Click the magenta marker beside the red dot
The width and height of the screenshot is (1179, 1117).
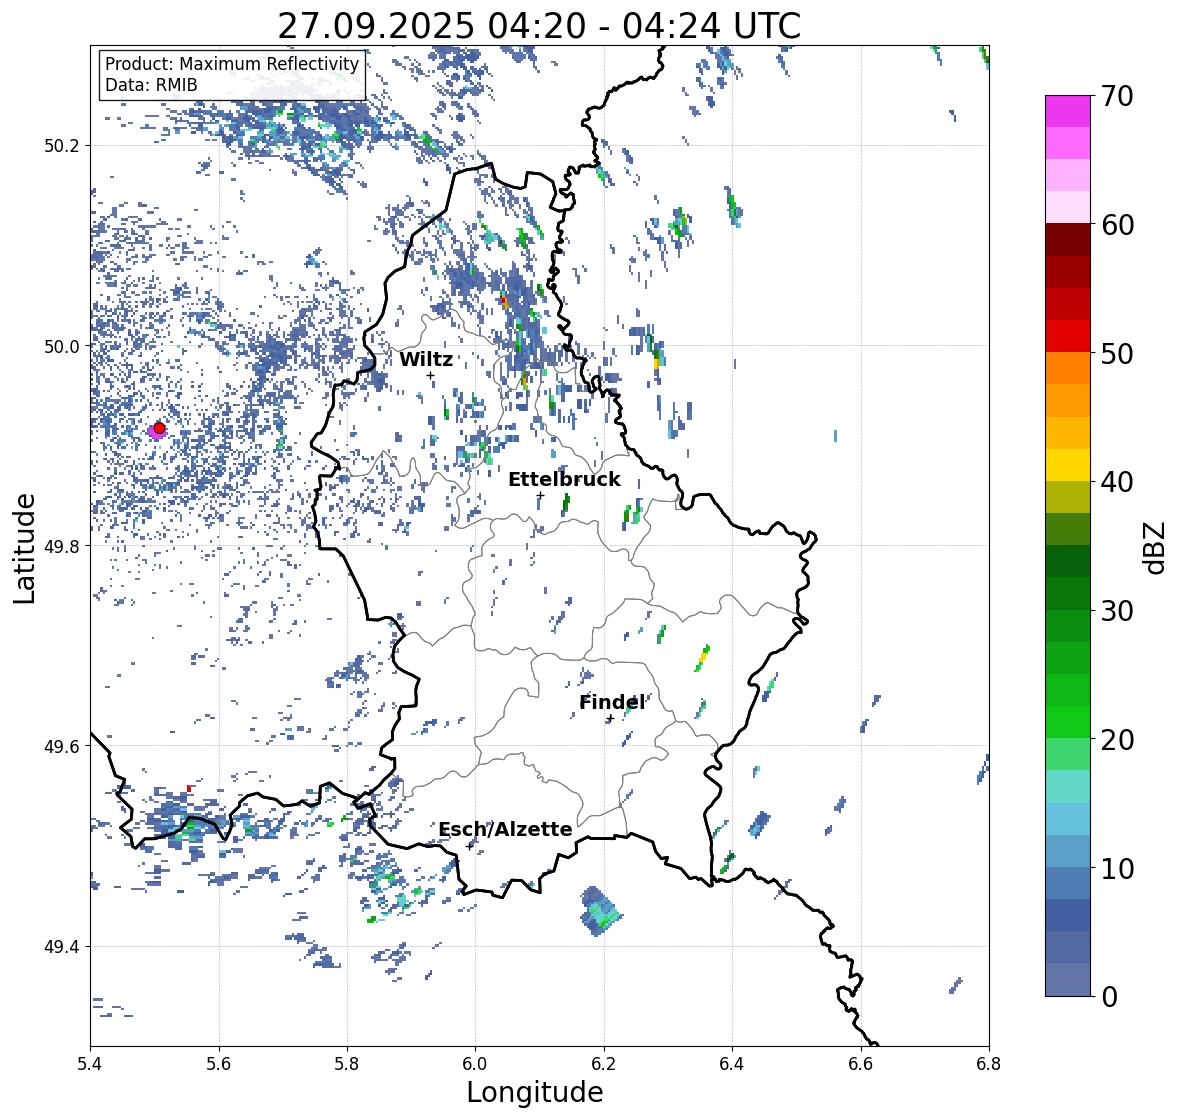pyautogui.click(x=154, y=432)
